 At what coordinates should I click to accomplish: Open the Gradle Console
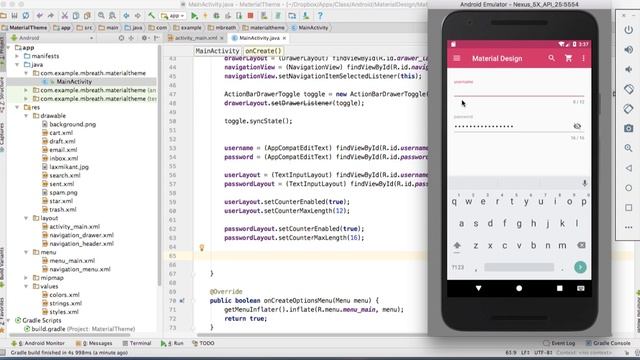tap(608, 343)
